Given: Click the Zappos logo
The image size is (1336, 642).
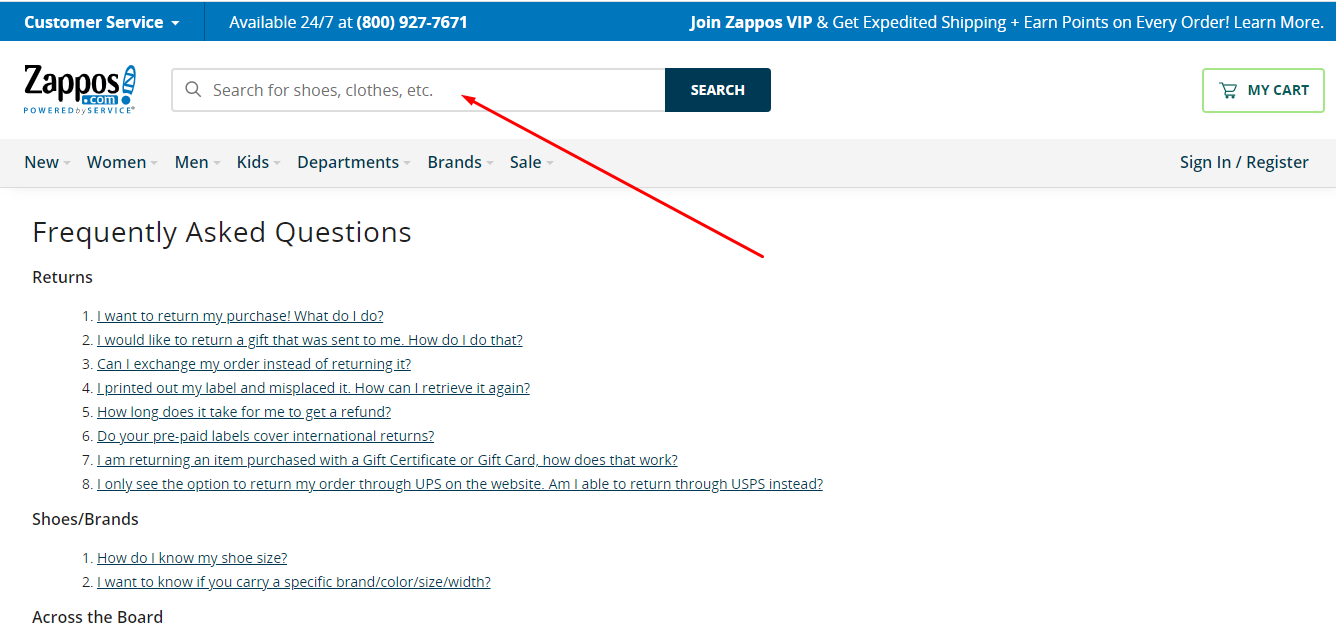Looking at the screenshot, I should point(79,89).
